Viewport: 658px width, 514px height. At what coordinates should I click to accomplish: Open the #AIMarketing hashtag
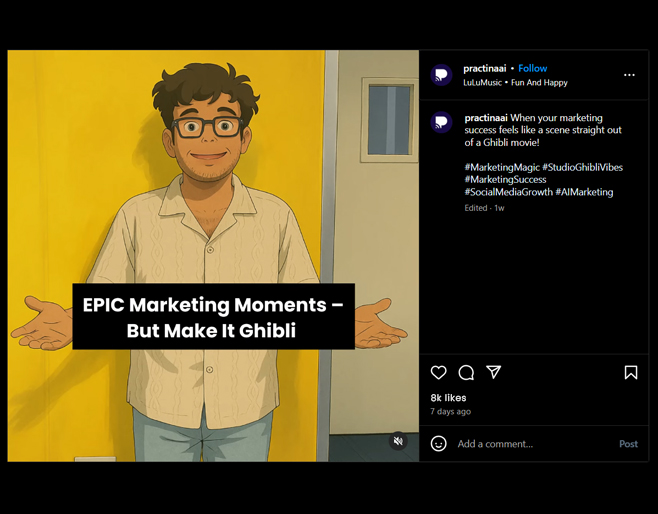point(585,192)
